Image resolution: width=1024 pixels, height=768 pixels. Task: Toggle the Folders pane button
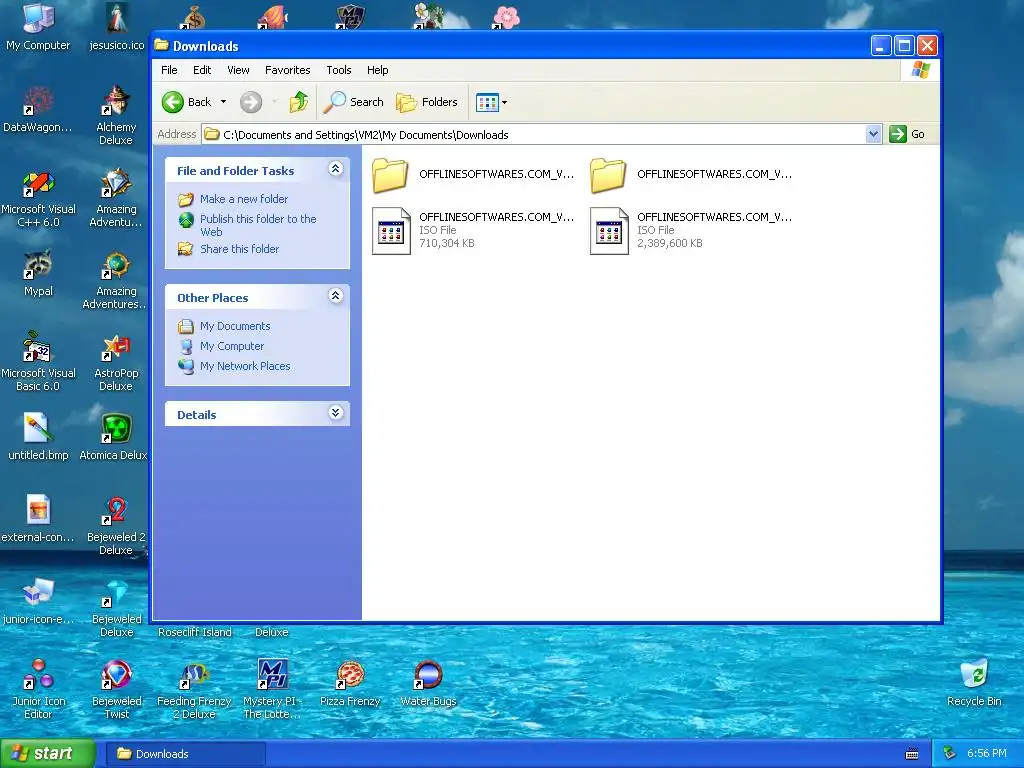(427, 102)
